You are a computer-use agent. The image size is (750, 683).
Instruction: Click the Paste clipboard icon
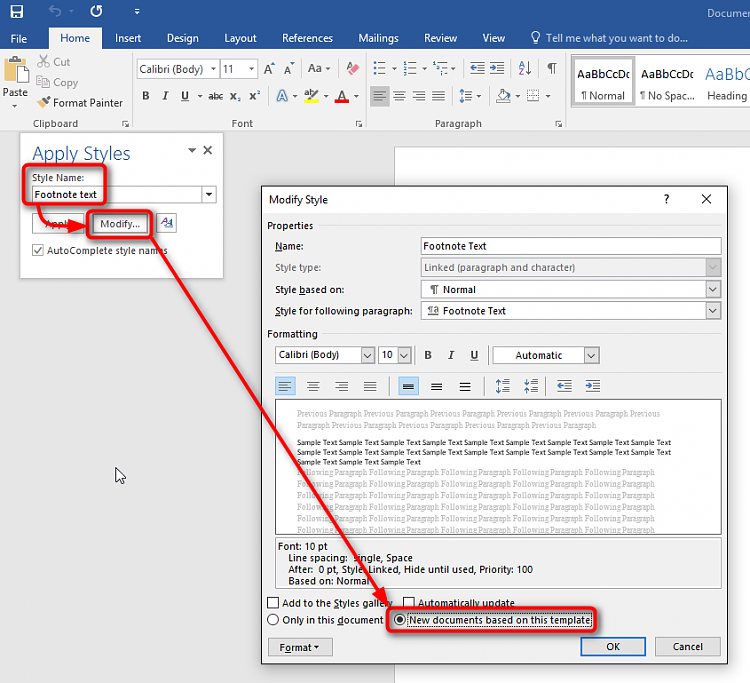pyautogui.click(x=16, y=70)
